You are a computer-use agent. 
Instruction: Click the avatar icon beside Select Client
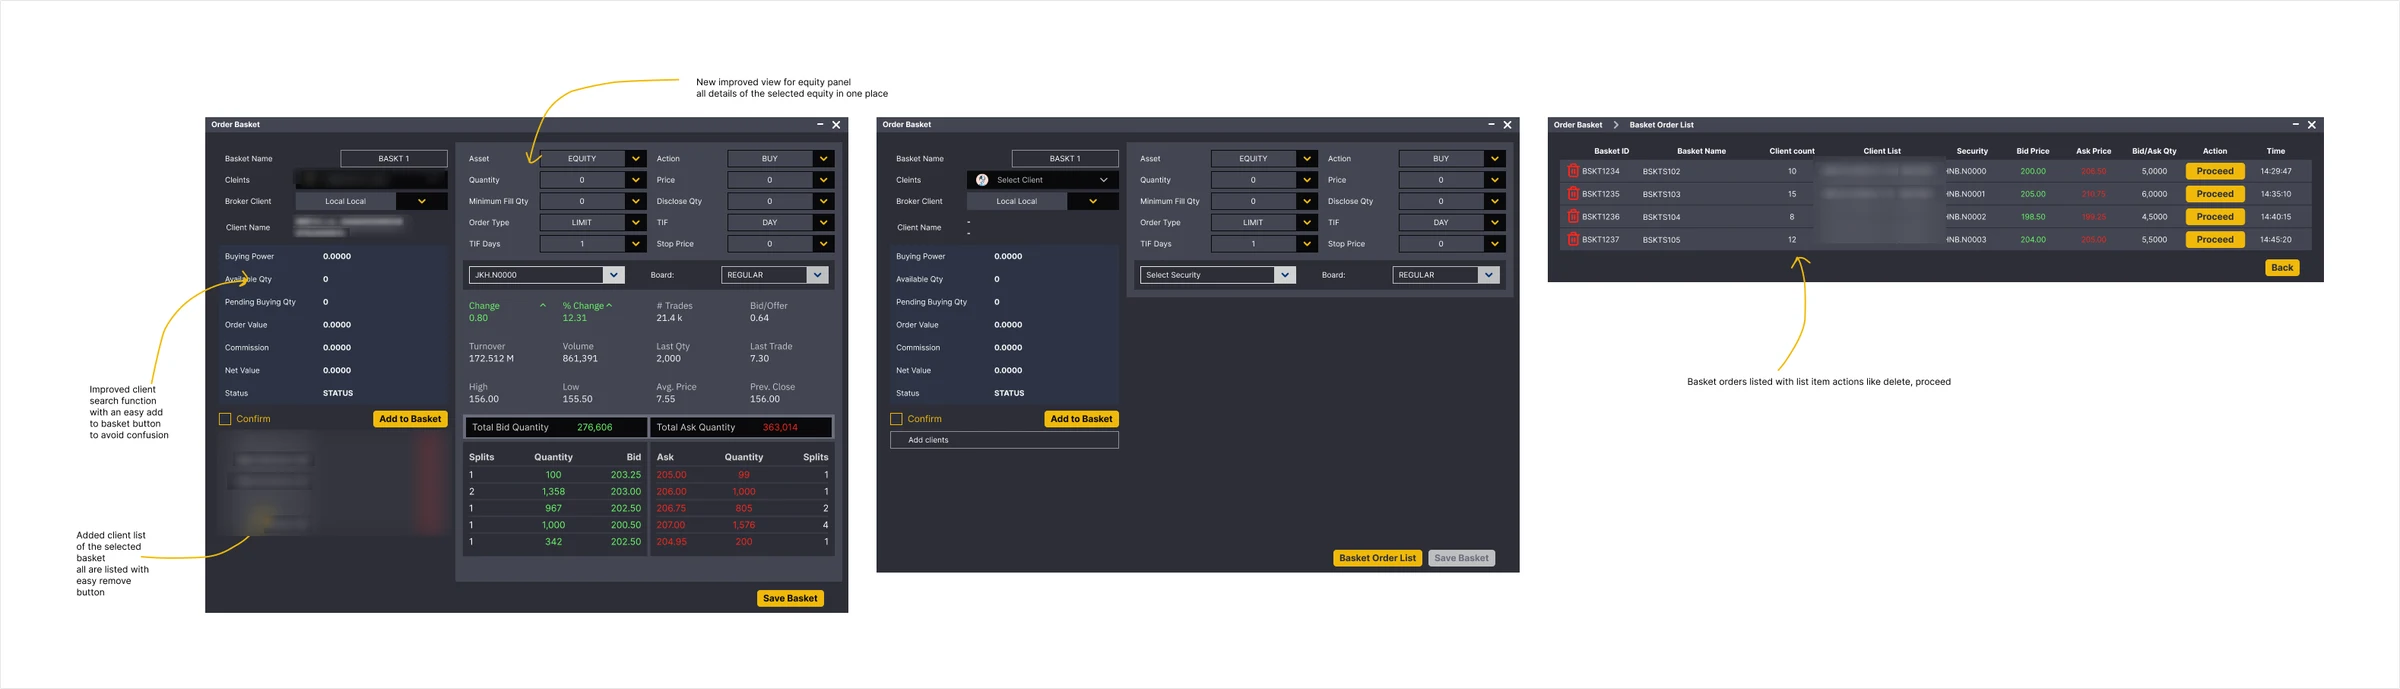click(982, 180)
